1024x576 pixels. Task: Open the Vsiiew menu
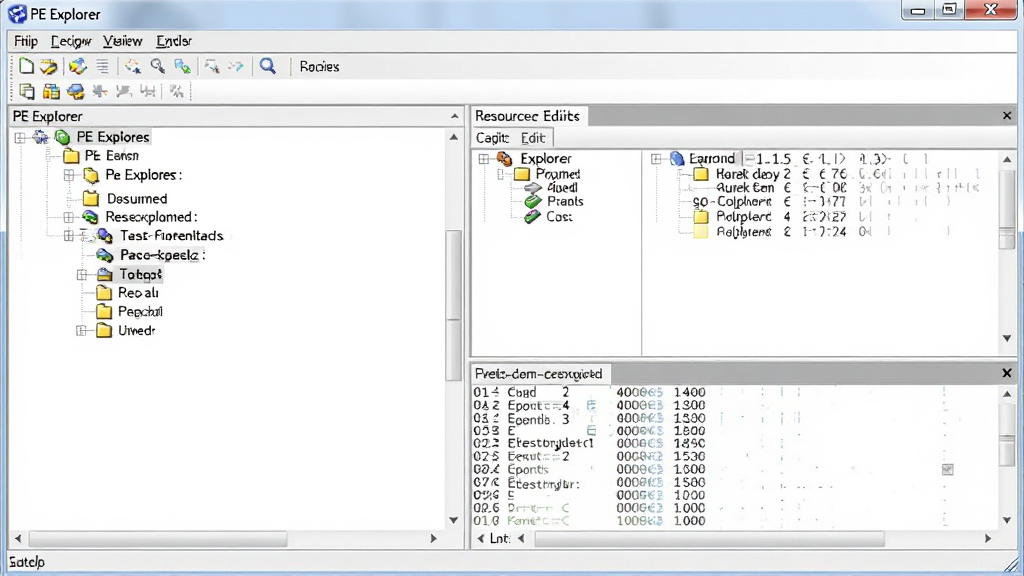(x=123, y=41)
